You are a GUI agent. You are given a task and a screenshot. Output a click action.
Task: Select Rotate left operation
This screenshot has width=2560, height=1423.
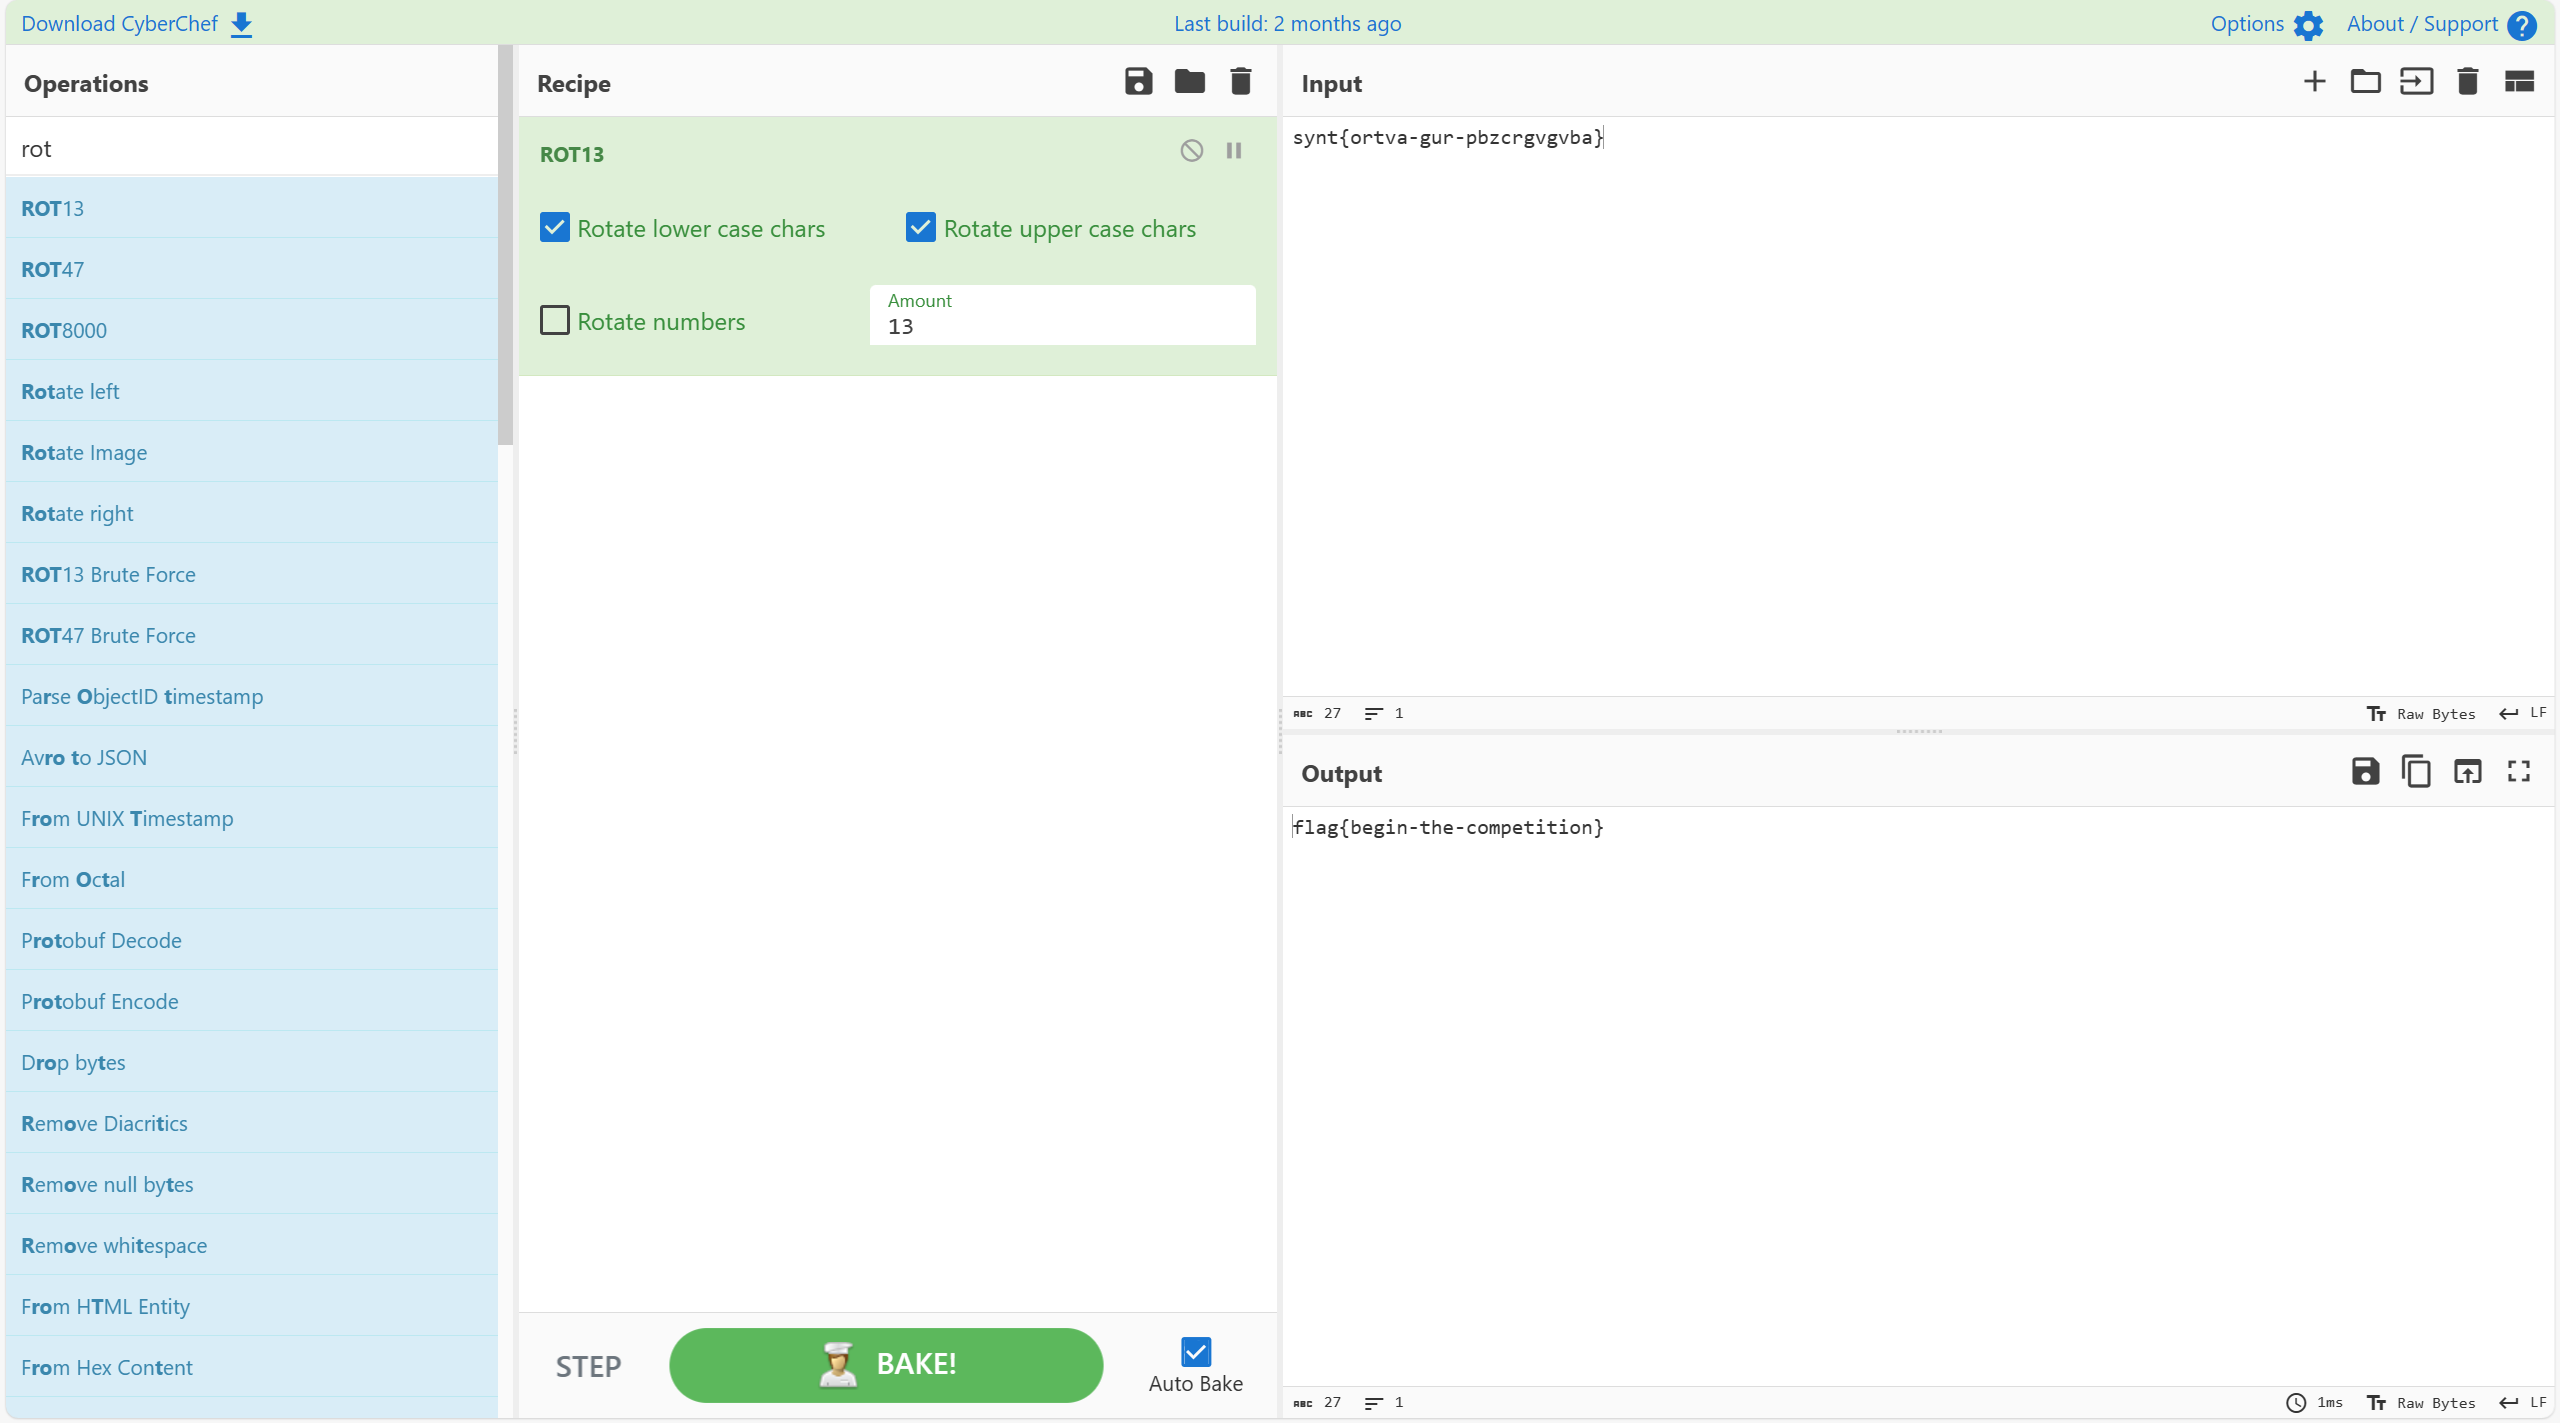click(251, 392)
